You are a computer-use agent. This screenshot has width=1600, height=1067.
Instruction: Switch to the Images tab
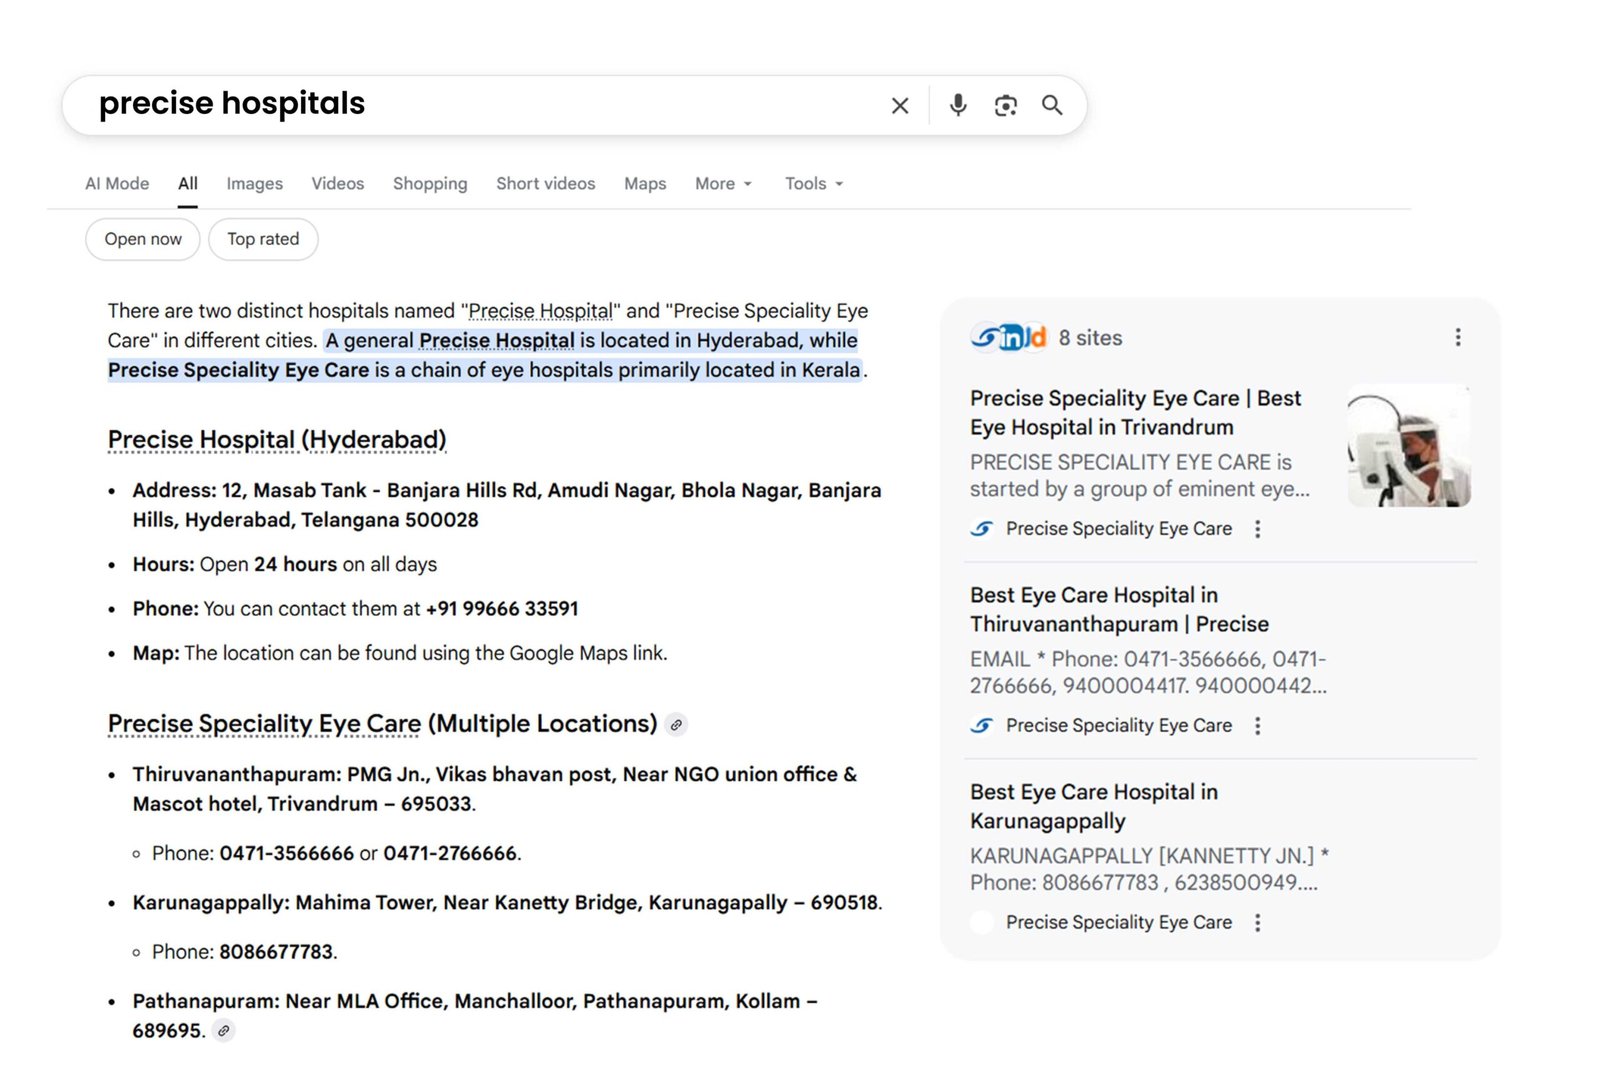pos(254,184)
